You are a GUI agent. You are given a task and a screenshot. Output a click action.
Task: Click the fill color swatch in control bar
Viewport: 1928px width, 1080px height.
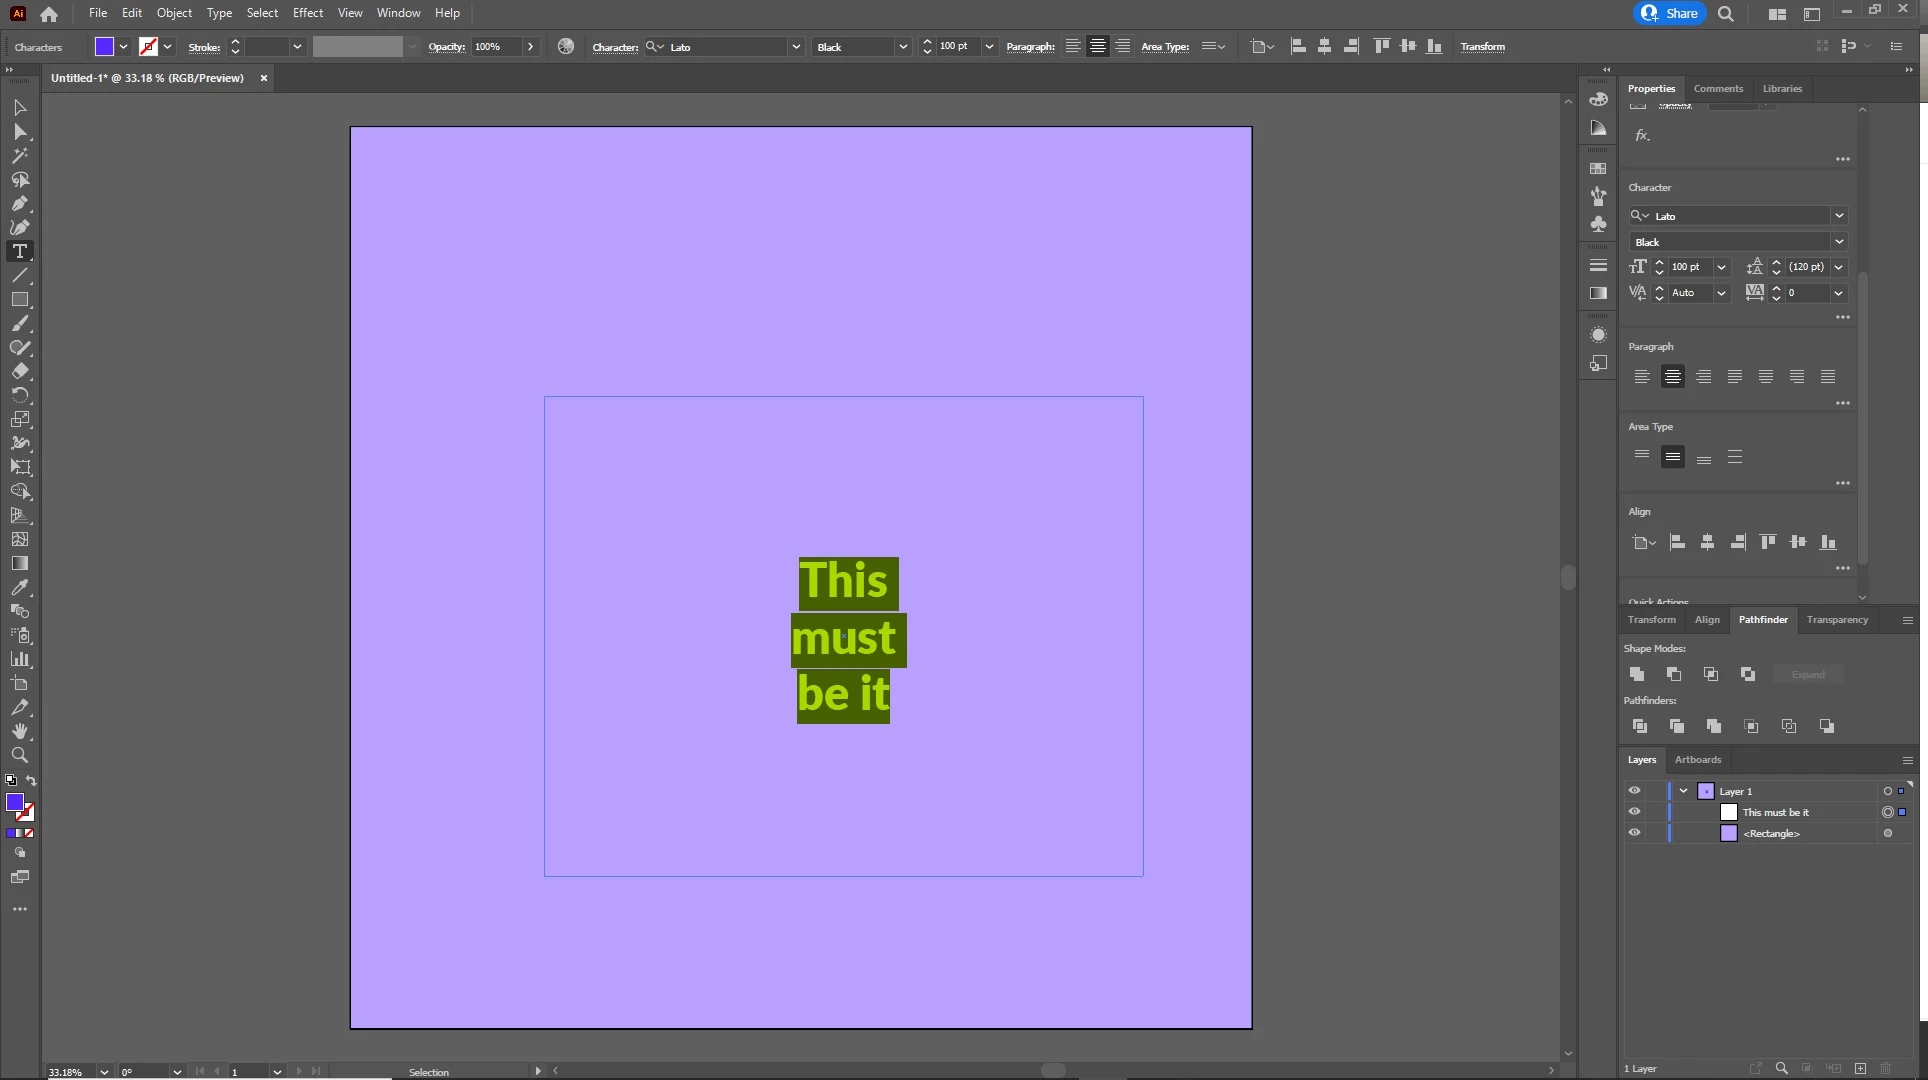104,47
